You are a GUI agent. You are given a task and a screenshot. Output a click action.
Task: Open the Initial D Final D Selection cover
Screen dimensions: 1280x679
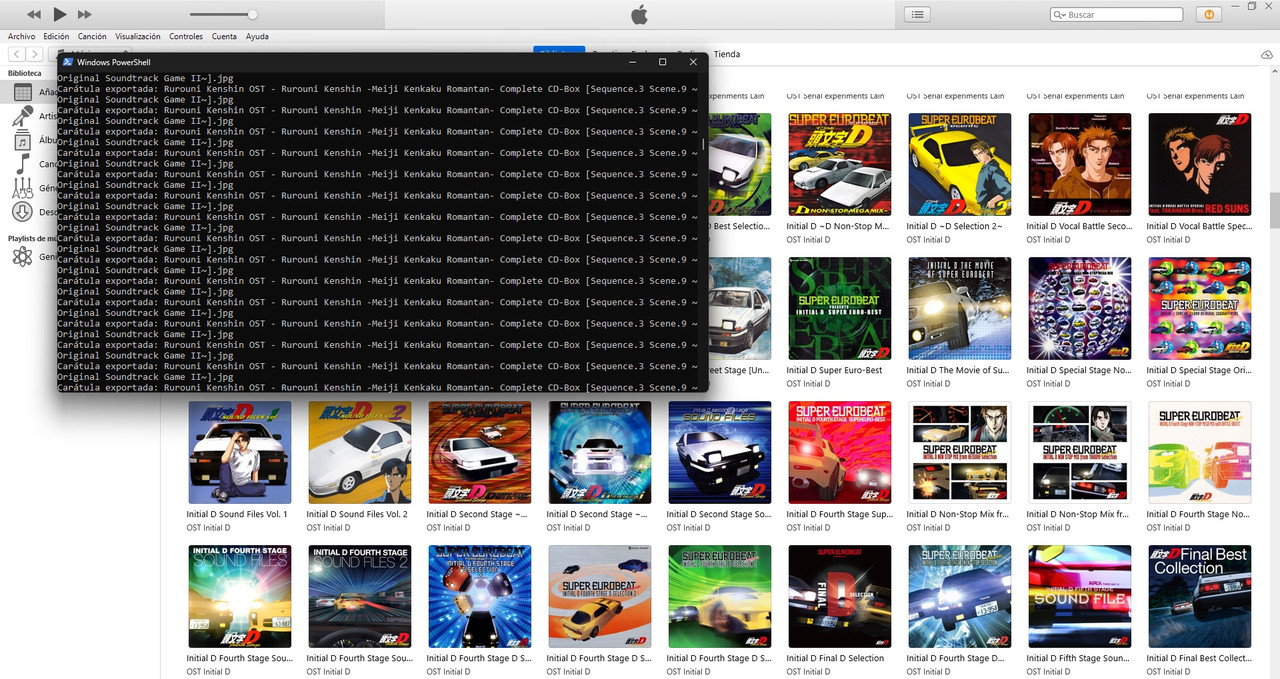click(x=839, y=596)
